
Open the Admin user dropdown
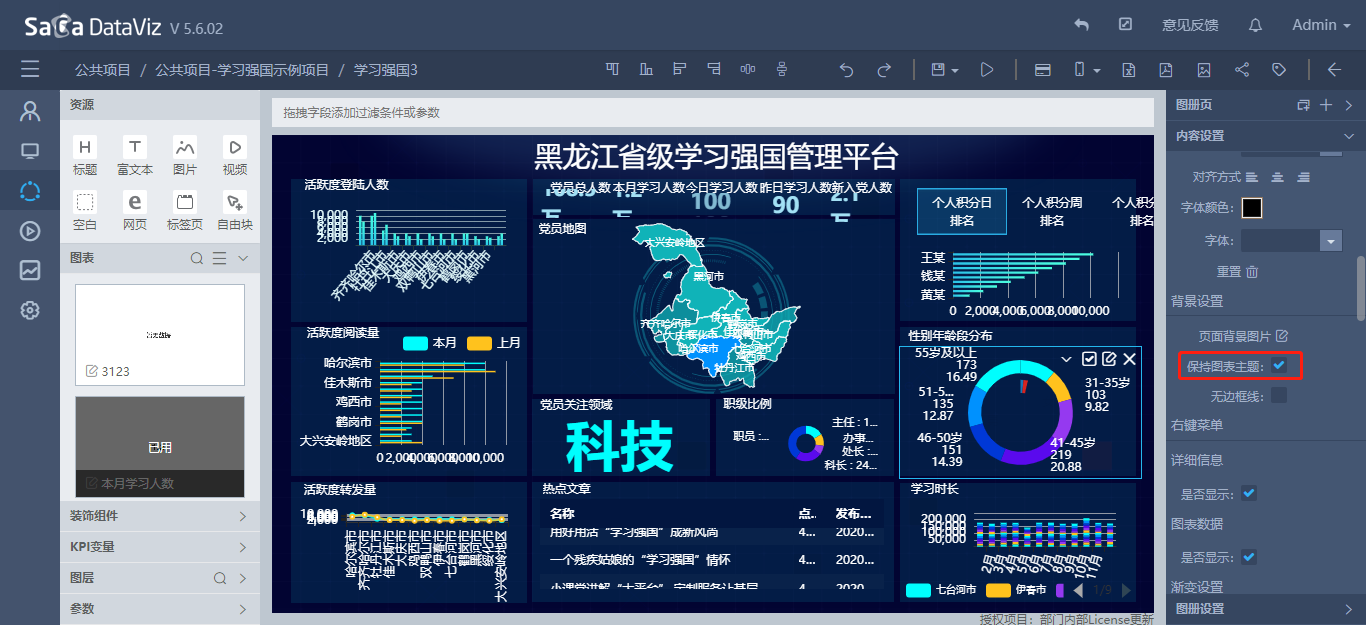(x=1321, y=25)
